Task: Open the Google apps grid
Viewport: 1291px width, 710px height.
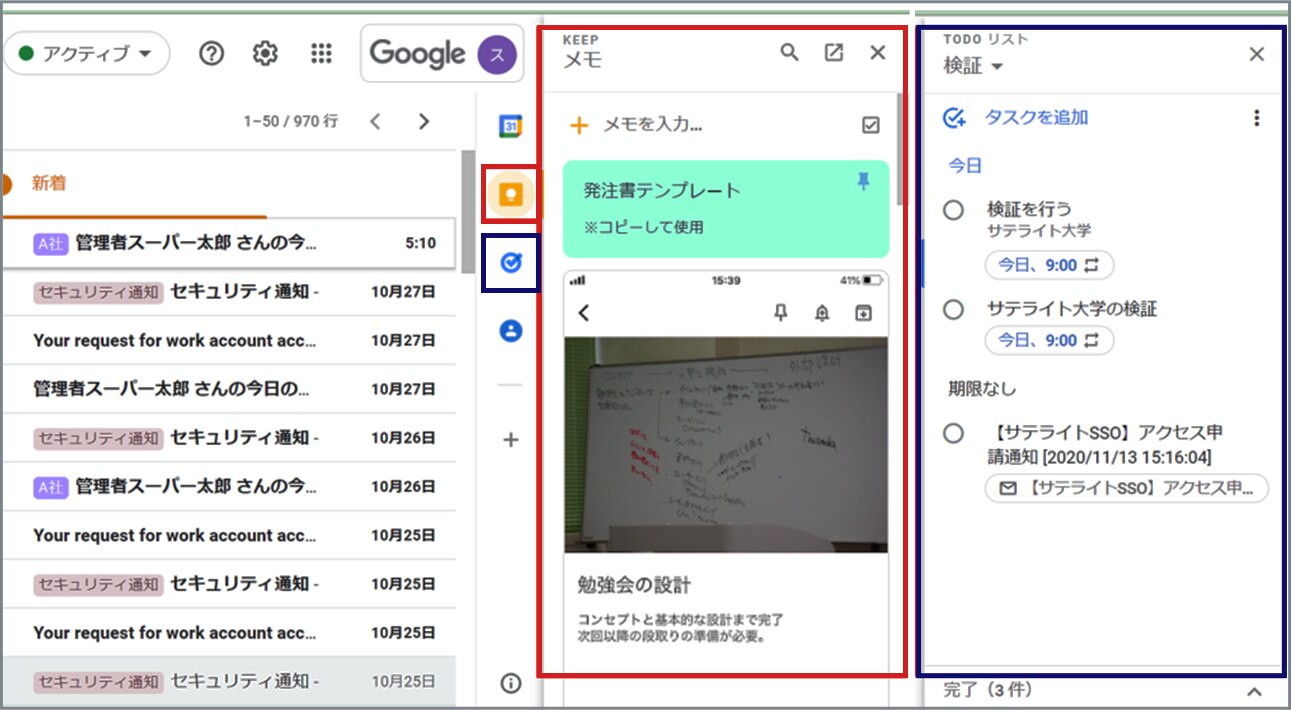Action: 321,53
